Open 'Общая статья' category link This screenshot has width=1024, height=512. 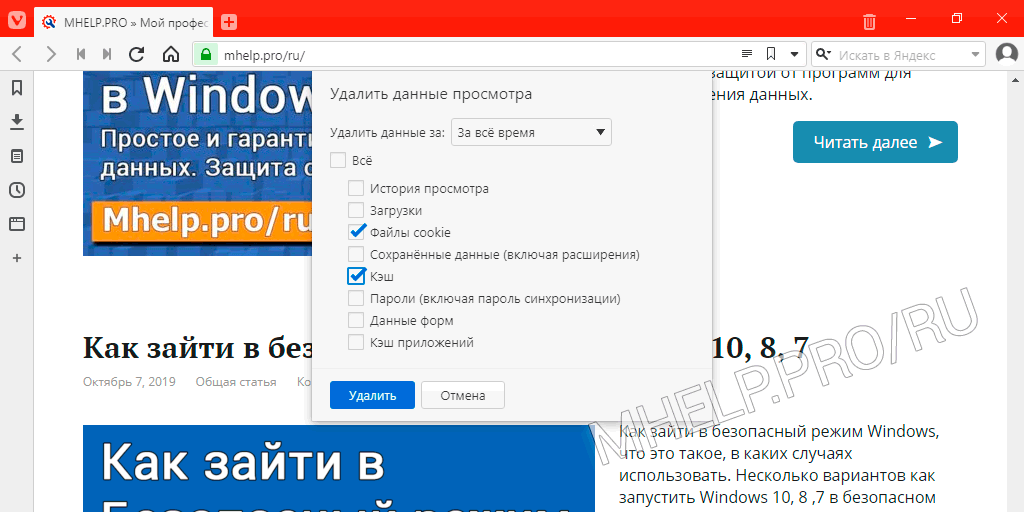236,381
